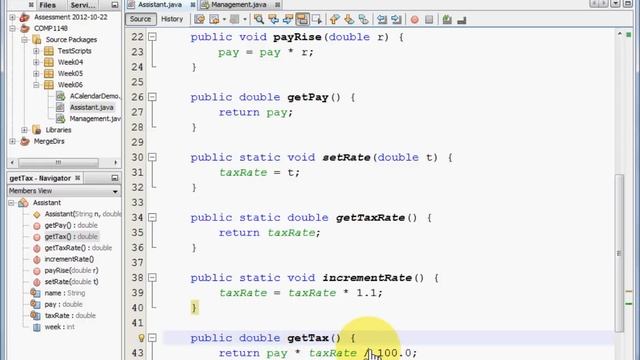The height and width of the screenshot is (360, 640).
Task: Click red Start Macro Recording icon
Action: [x=414, y=19]
